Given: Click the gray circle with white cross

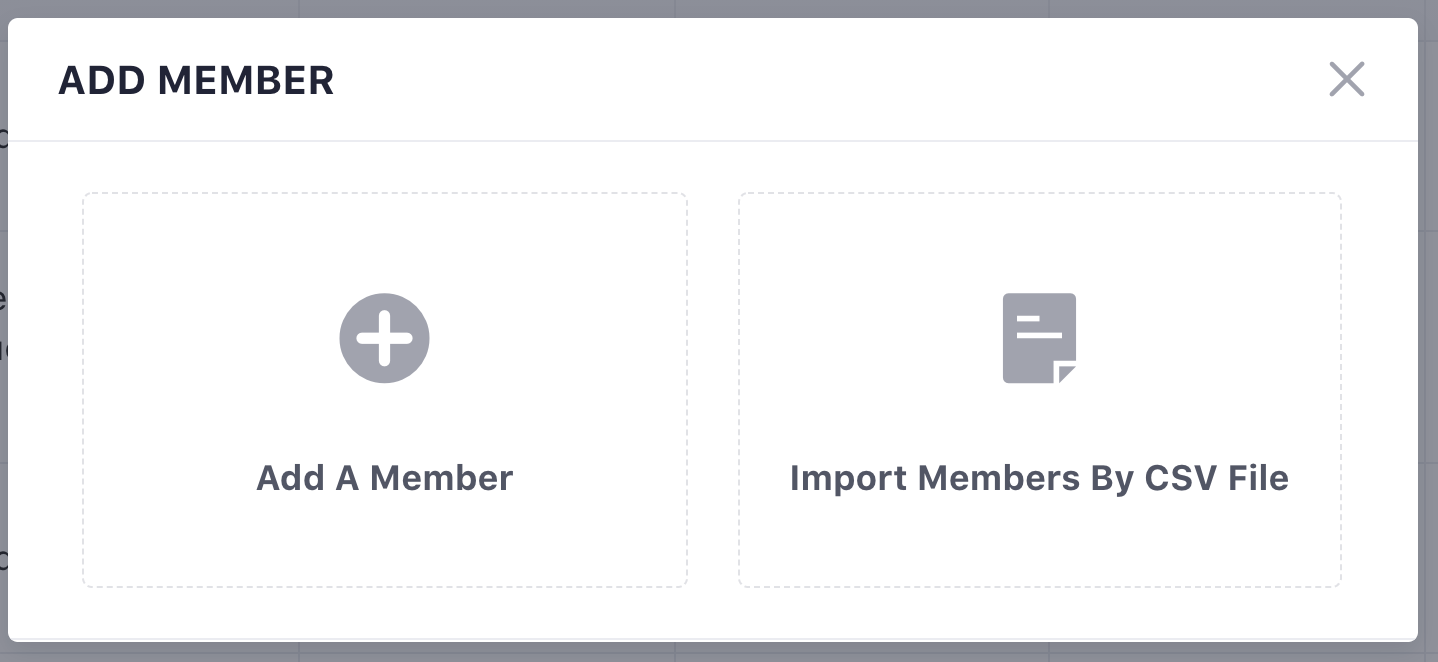Looking at the screenshot, I should [x=384, y=338].
